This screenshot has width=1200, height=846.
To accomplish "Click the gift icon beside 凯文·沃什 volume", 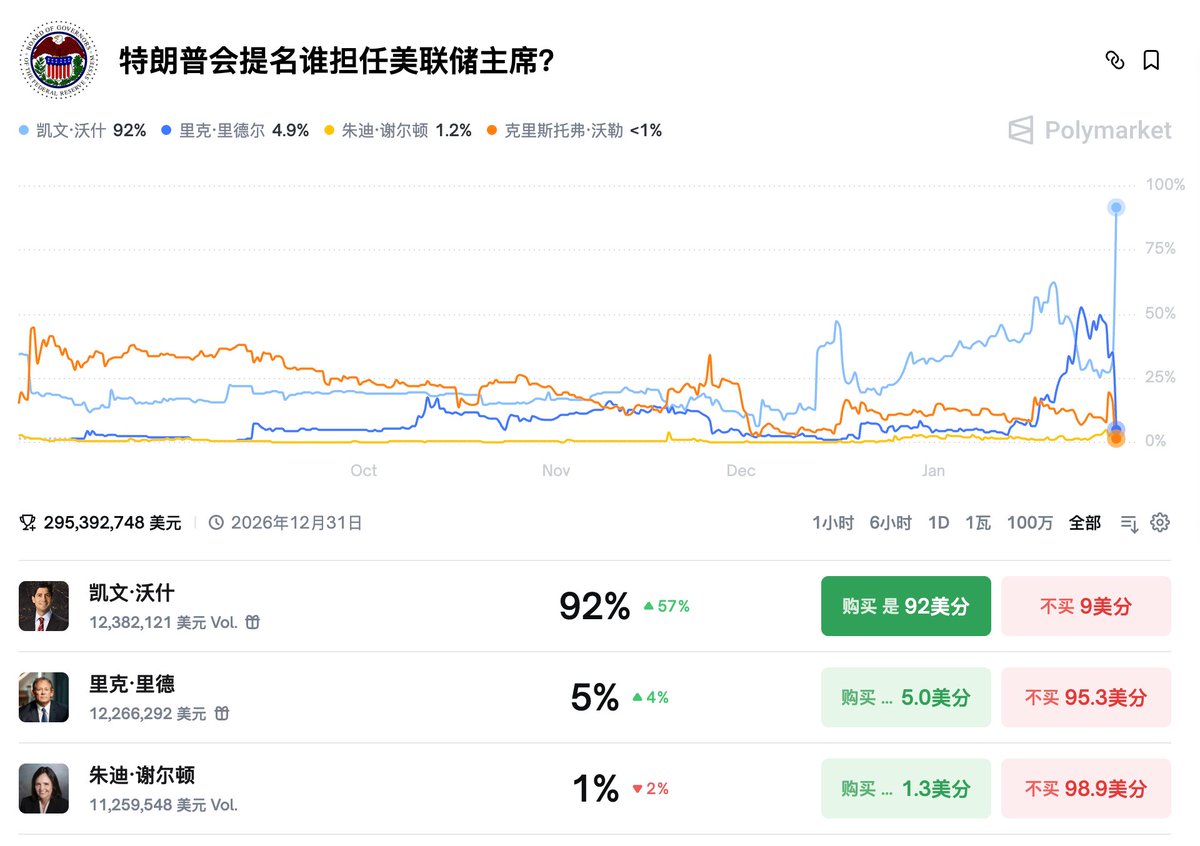I will 253,622.
